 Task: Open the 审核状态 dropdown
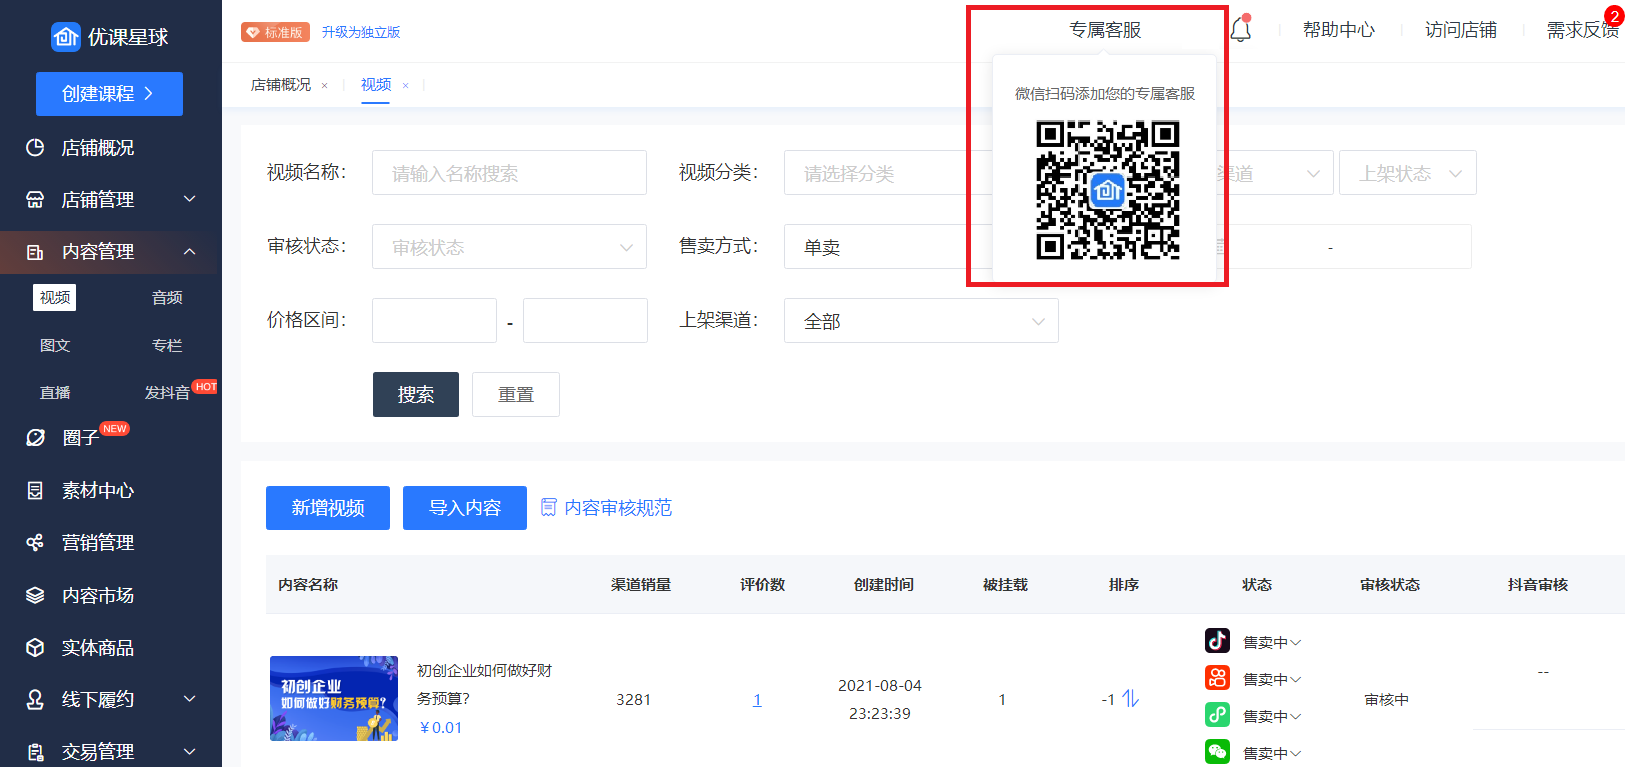click(x=509, y=247)
